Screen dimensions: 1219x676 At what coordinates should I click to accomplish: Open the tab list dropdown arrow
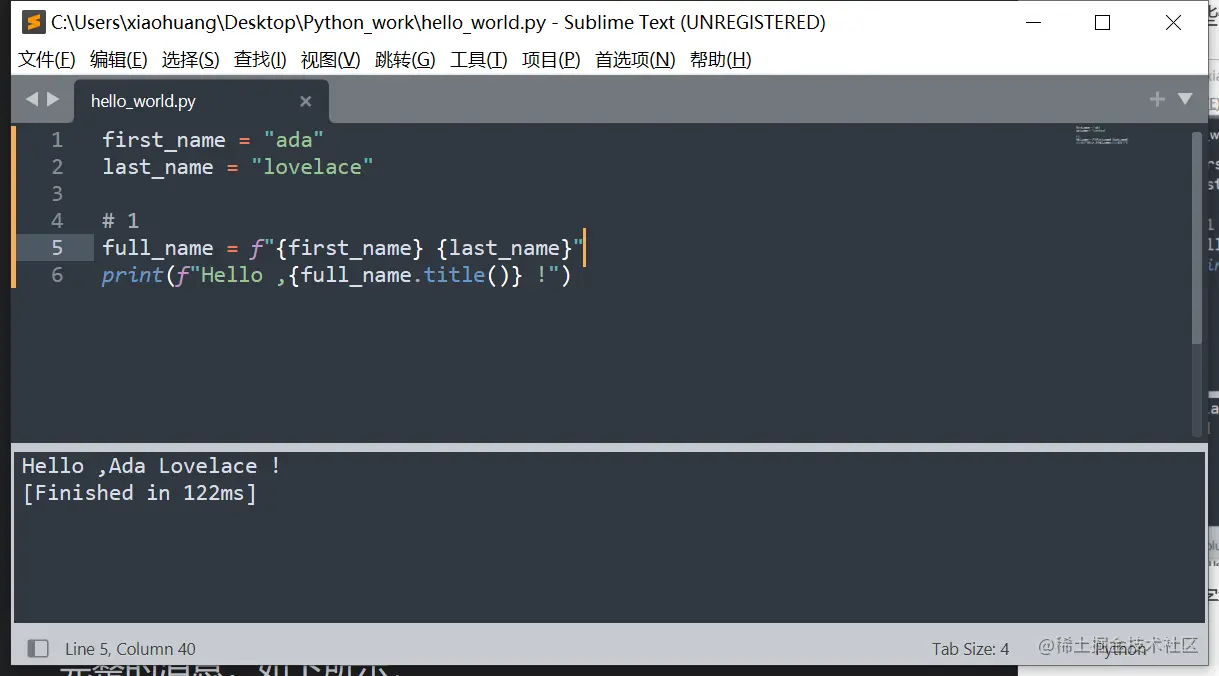[x=1185, y=99]
